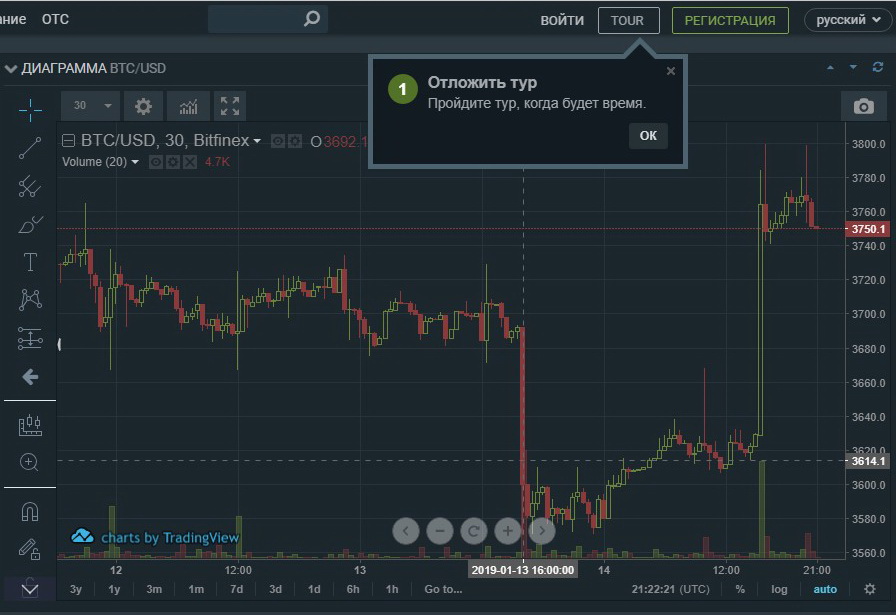Select the Text annotation tool

[30, 262]
